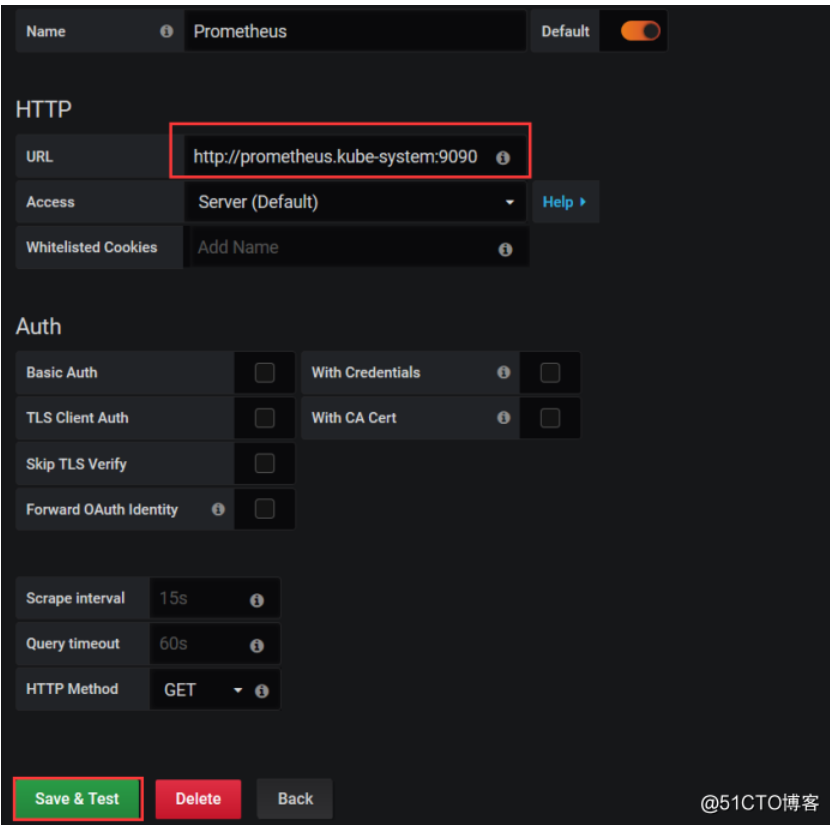Click the Back button
This screenshot has width=830, height=825.
[x=295, y=799]
